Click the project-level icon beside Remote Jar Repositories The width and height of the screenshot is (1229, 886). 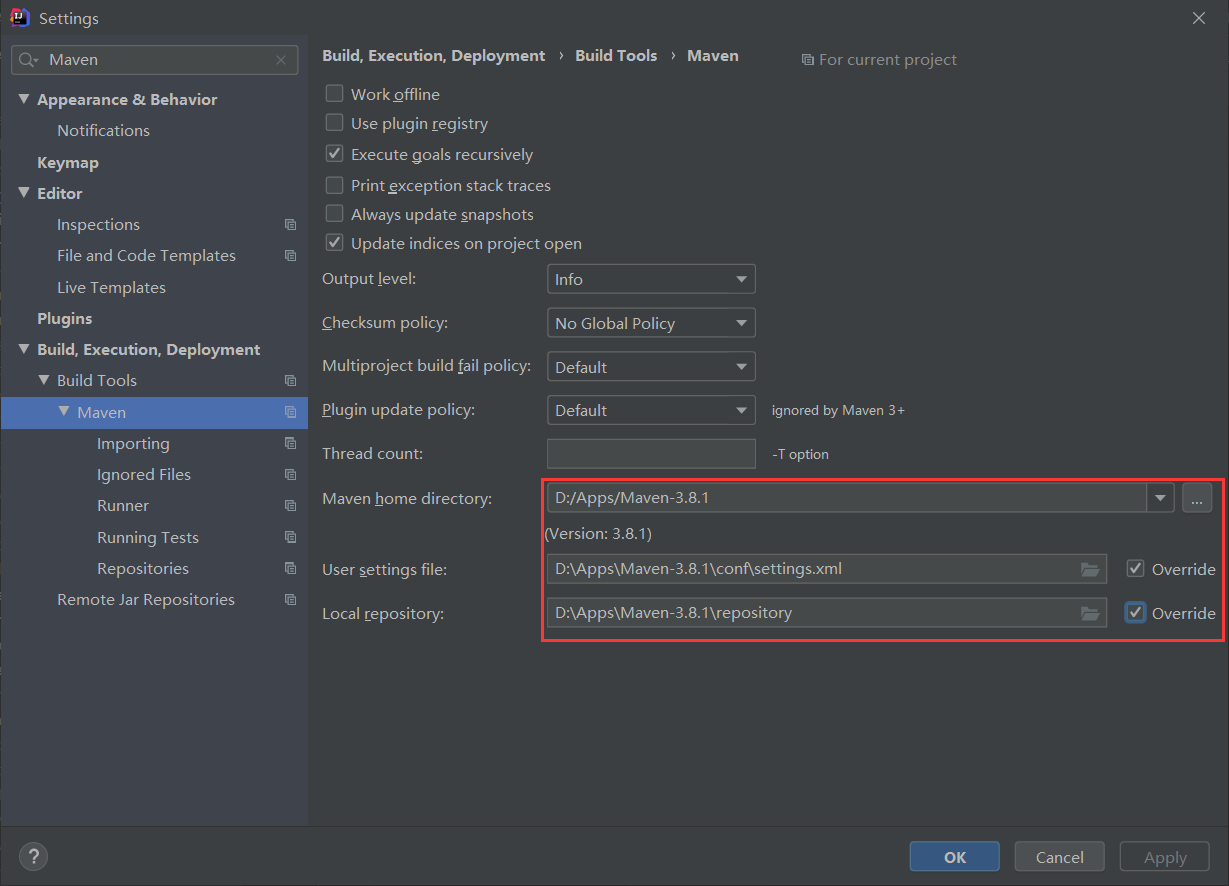tap(290, 600)
